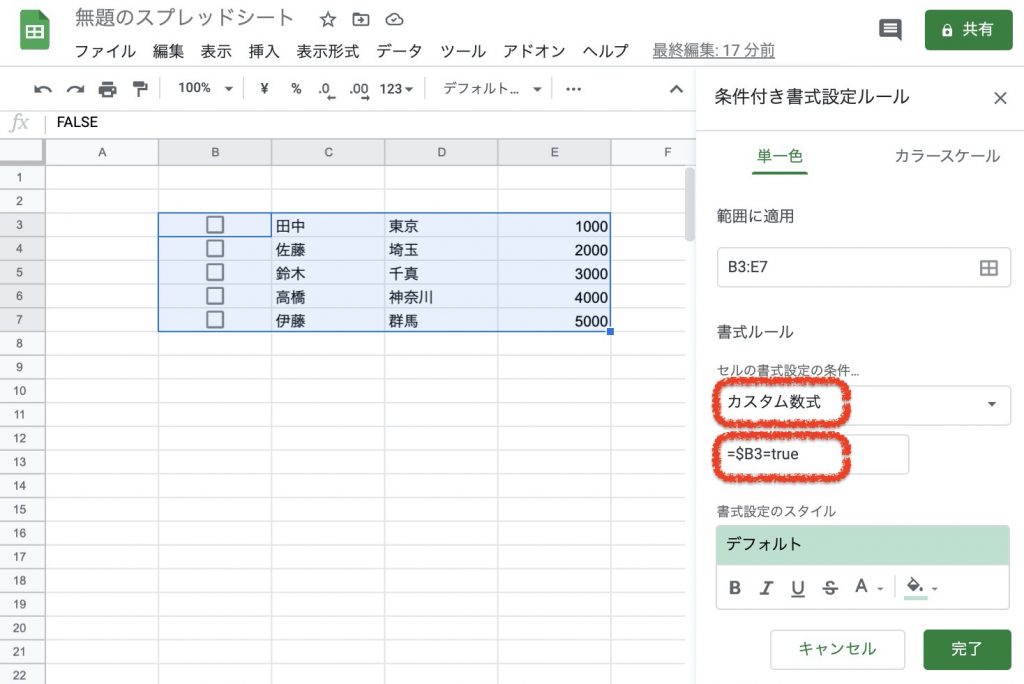Click the 完了 button

[x=966, y=649]
